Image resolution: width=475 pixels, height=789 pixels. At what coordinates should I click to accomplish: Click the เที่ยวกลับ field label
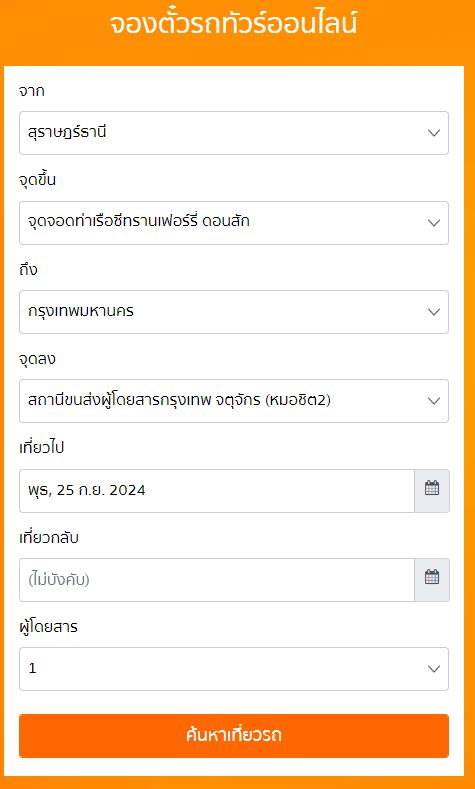(49, 537)
